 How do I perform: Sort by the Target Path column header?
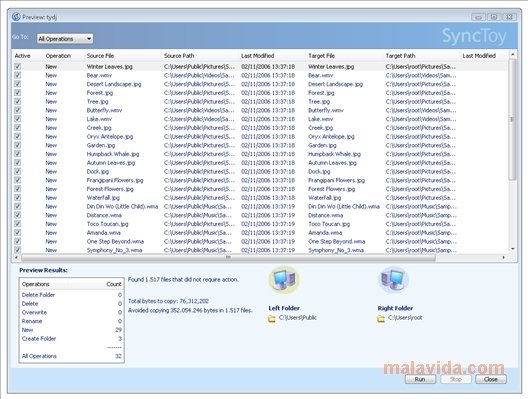pyautogui.click(x=400, y=56)
